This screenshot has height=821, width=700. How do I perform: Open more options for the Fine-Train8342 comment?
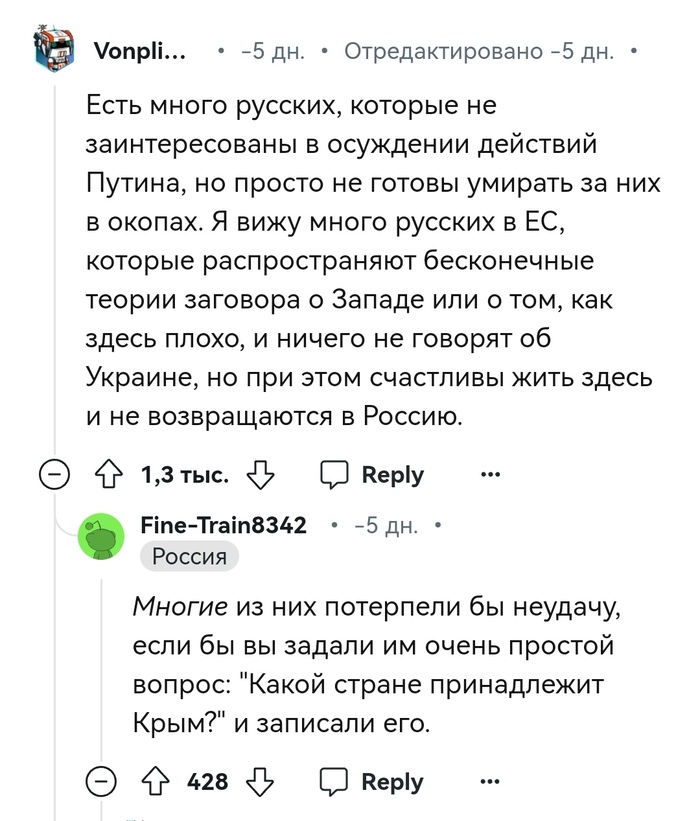click(490, 781)
